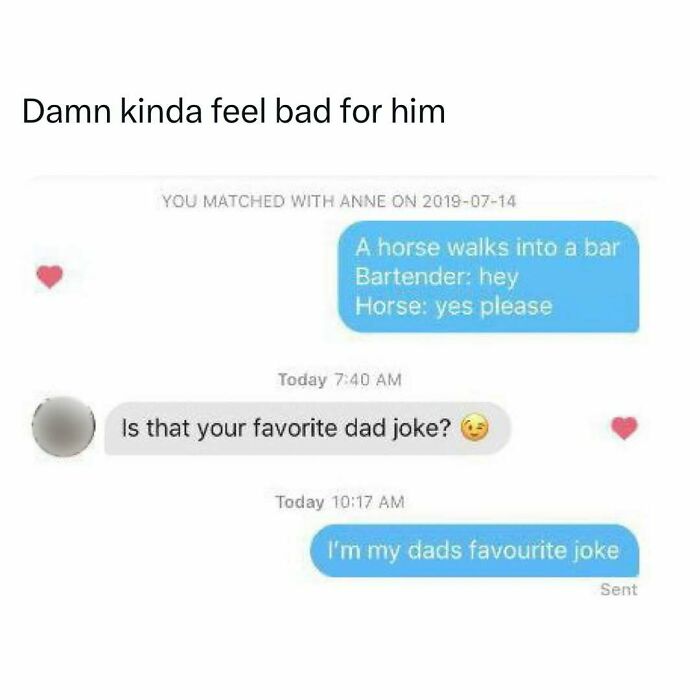The height and width of the screenshot is (700, 700).
Task: Select the 'I'm my dads favourite joke' bubble
Action: pyautogui.click(x=475, y=550)
